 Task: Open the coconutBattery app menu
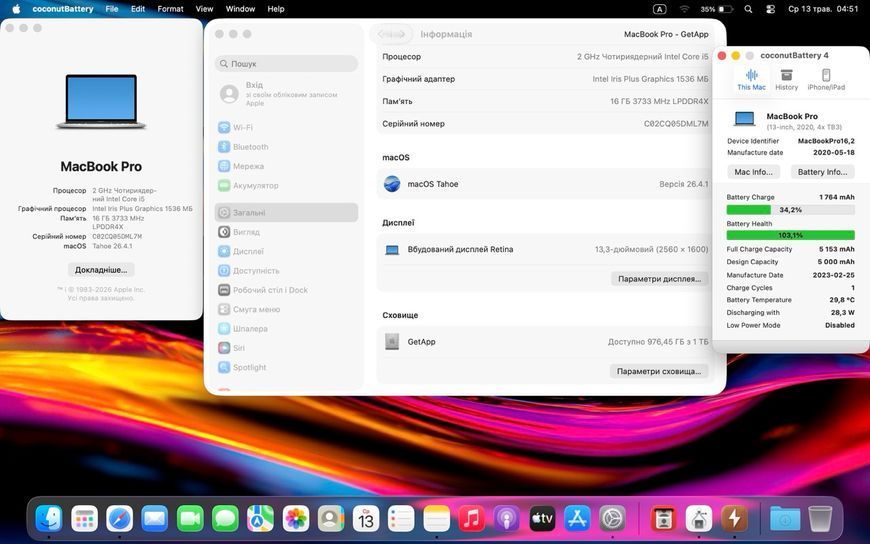tap(63, 9)
